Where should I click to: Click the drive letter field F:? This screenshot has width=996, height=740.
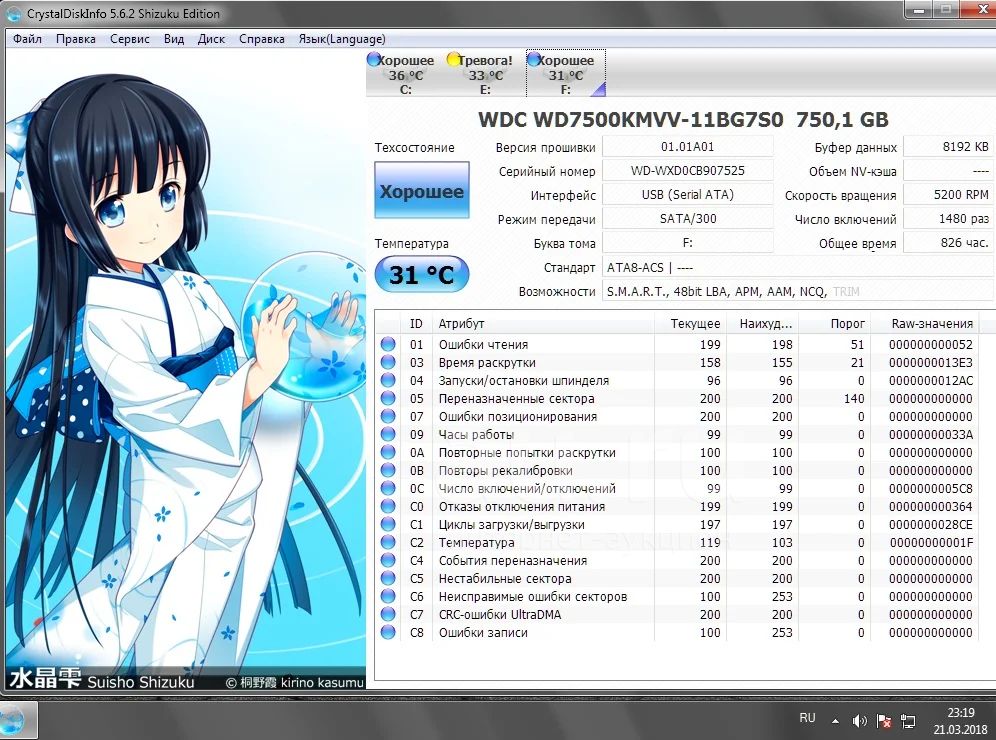(x=687, y=243)
